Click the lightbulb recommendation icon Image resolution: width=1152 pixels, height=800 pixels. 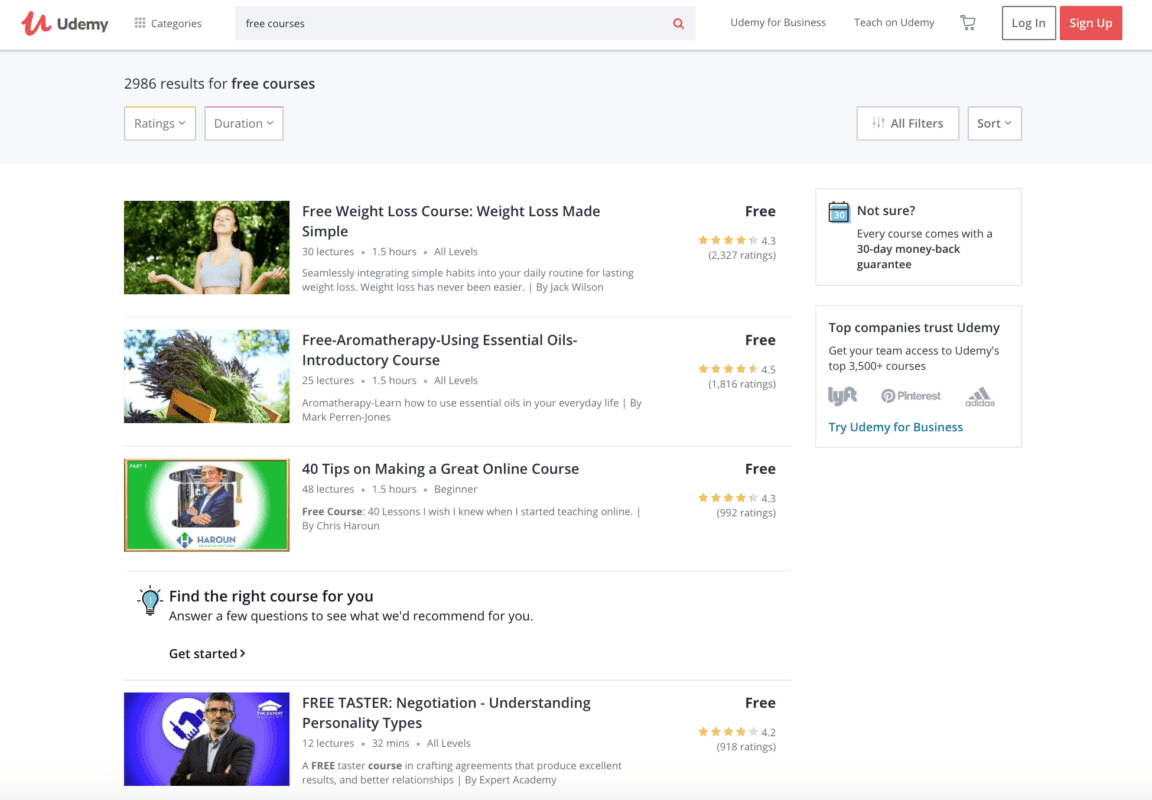pyautogui.click(x=149, y=600)
